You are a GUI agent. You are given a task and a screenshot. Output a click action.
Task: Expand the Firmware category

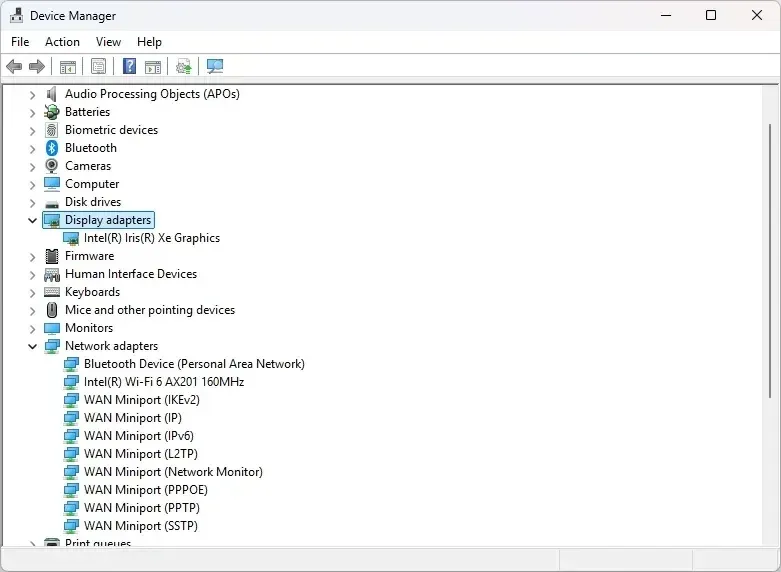point(32,257)
